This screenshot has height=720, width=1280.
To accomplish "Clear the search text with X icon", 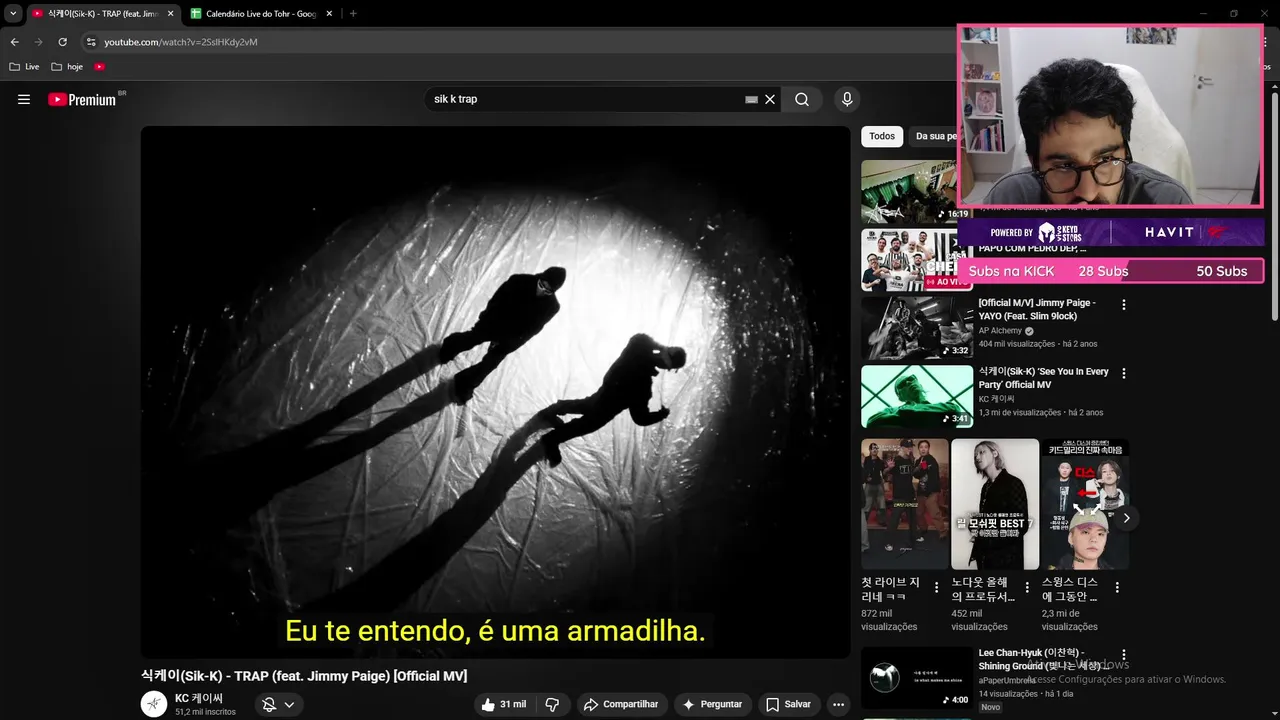I will (x=770, y=99).
